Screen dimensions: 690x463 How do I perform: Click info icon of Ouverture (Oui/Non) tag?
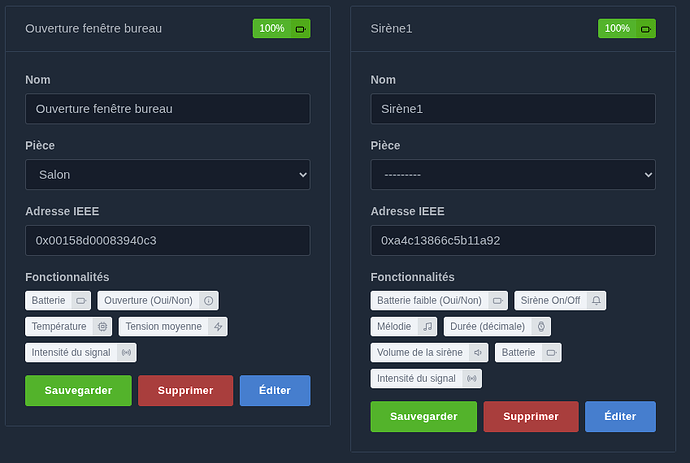209,301
